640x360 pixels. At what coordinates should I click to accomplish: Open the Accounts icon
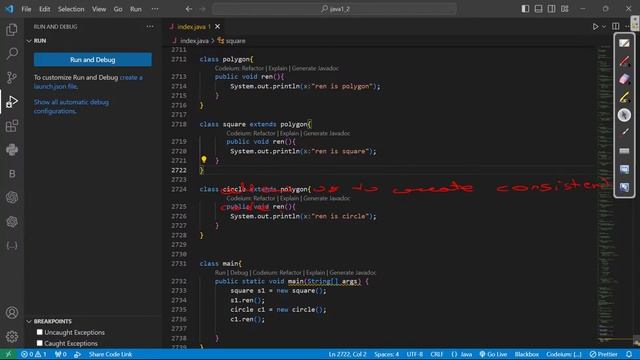12,313
